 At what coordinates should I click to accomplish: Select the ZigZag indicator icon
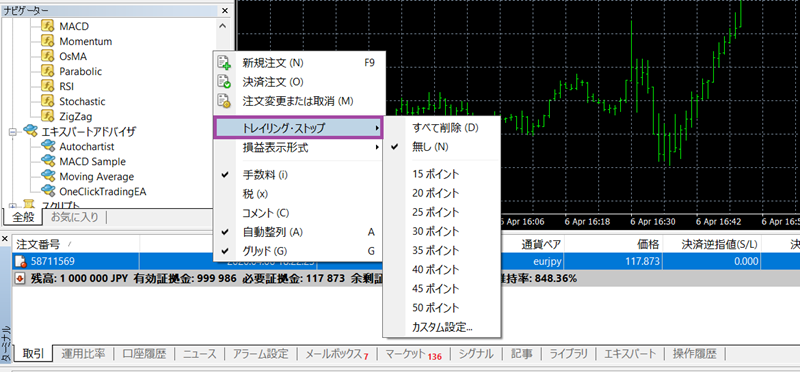(47, 116)
